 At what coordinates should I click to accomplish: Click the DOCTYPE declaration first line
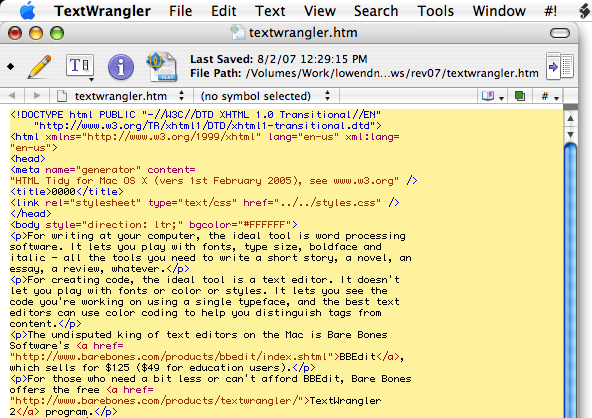click(x=196, y=115)
